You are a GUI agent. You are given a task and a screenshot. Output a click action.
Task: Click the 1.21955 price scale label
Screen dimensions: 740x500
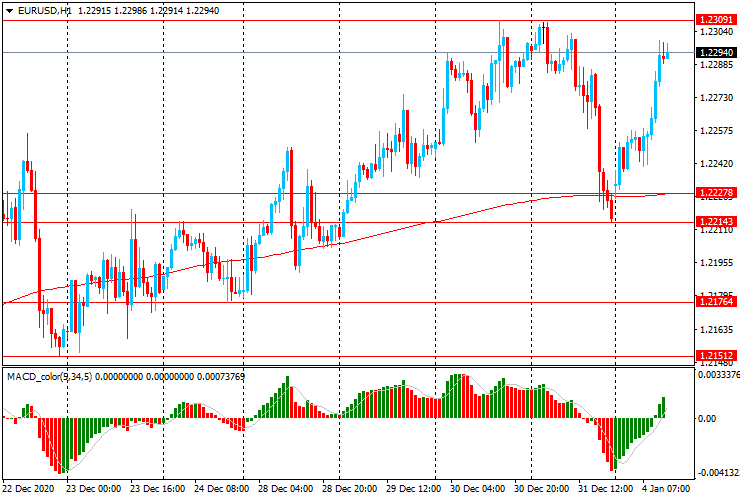coord(717,263)
